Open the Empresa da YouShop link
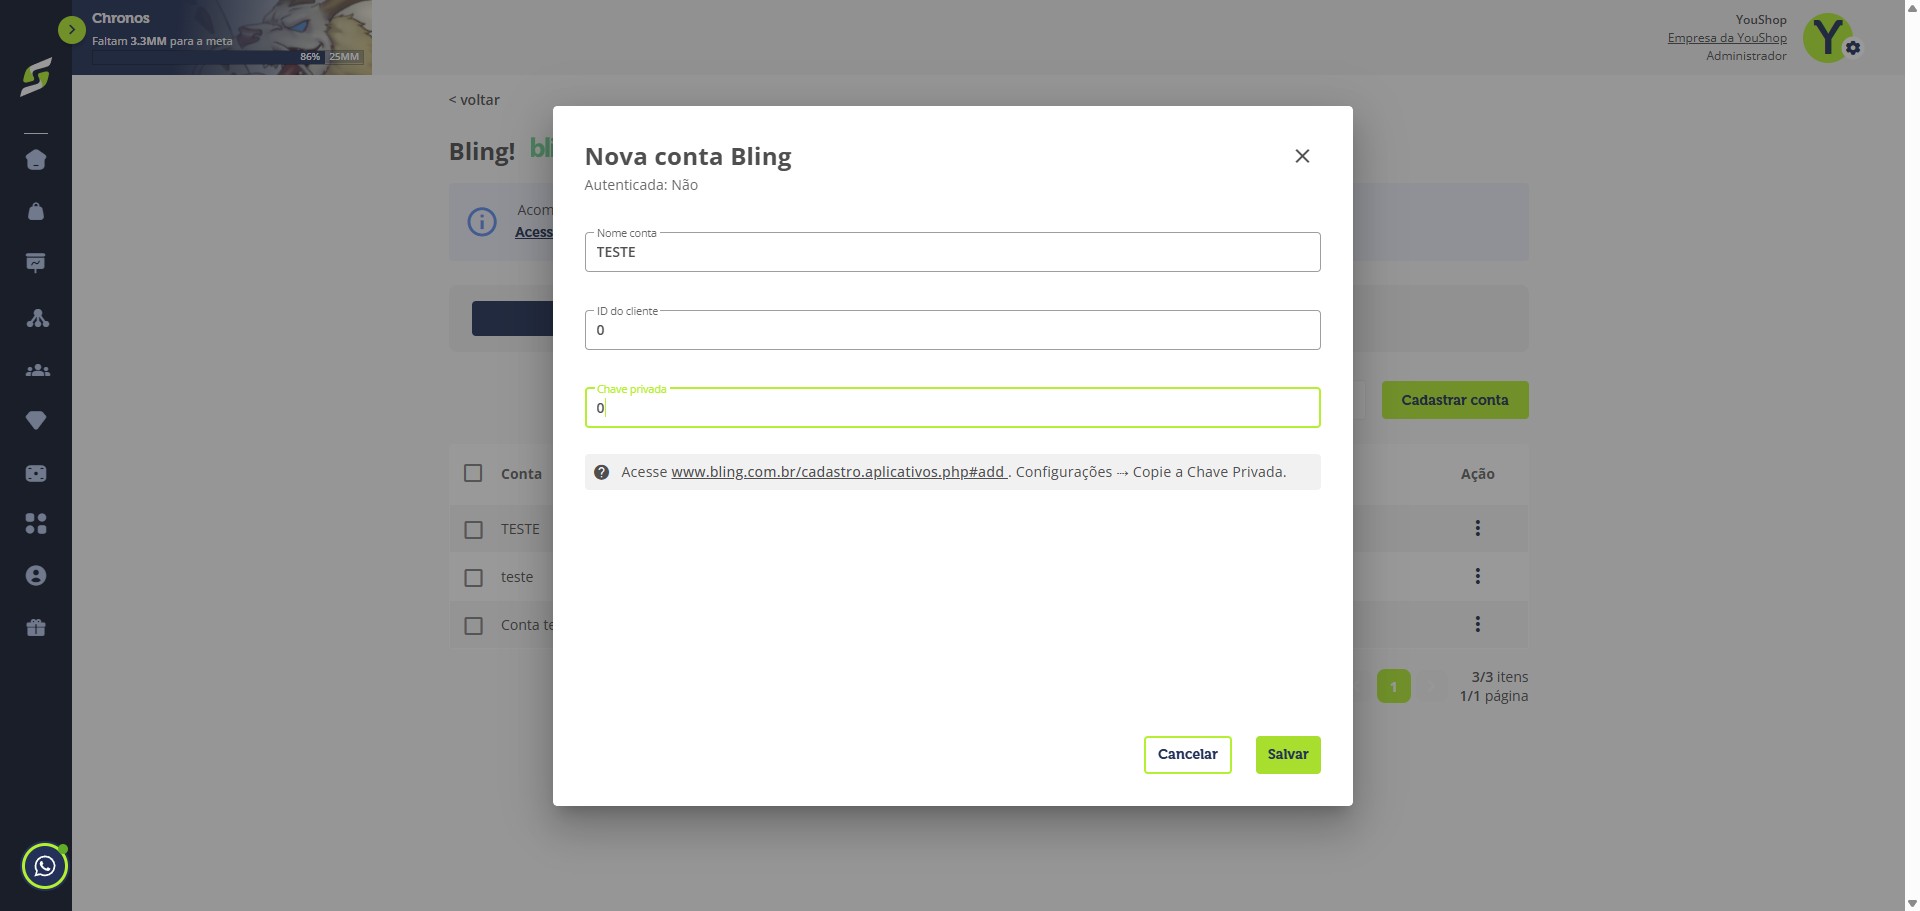Viewport: 1920px width, 911px height. click(1727, 38)
